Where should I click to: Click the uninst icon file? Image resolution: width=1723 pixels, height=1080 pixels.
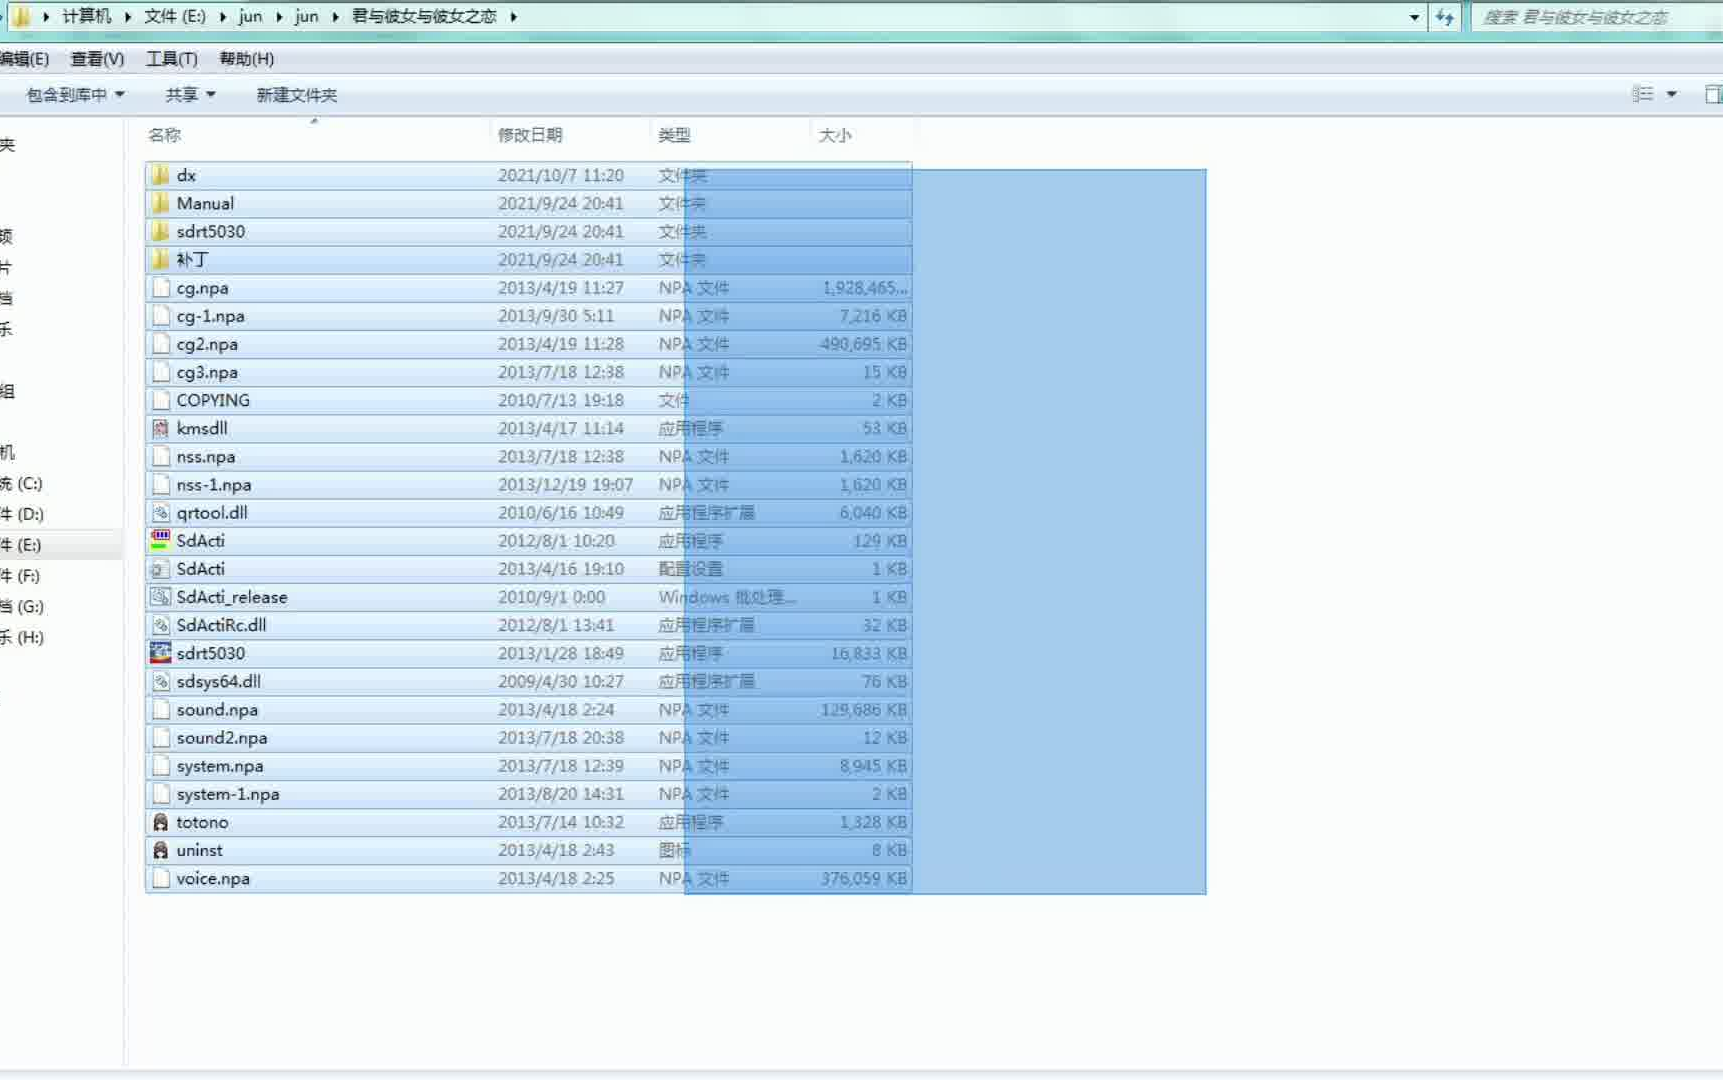tap(160, 850)
